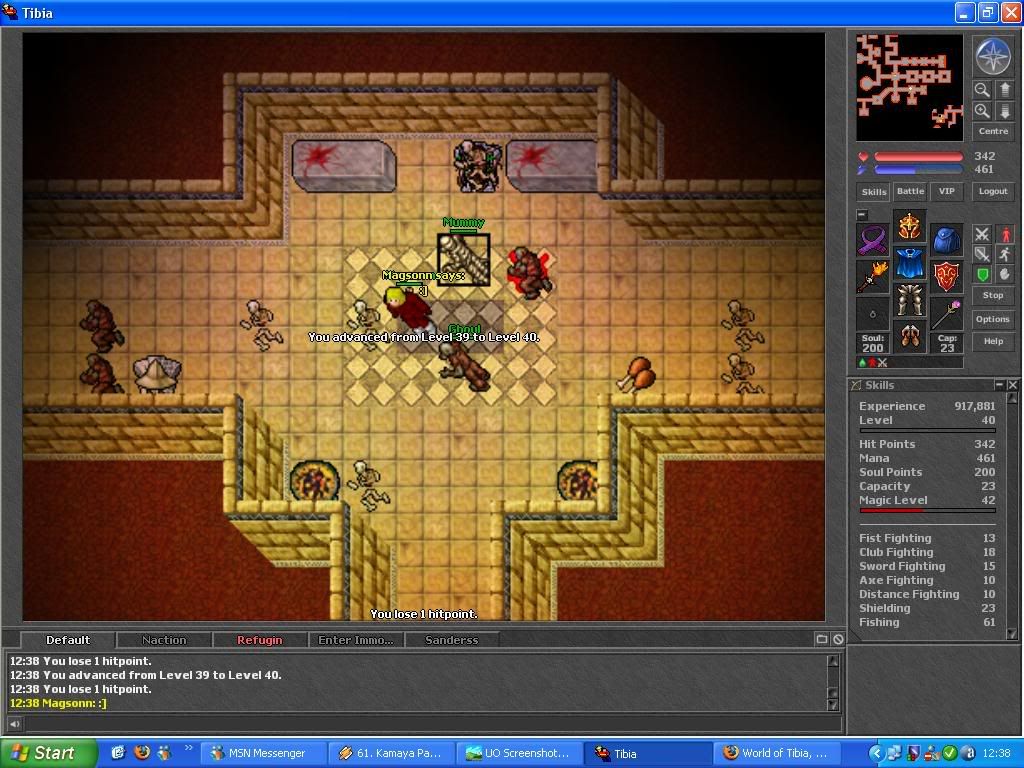Image resolution: width=1024 pixels, height=768 pixels.
Task: Click the status condition icons bar
Action: (910, 362)
